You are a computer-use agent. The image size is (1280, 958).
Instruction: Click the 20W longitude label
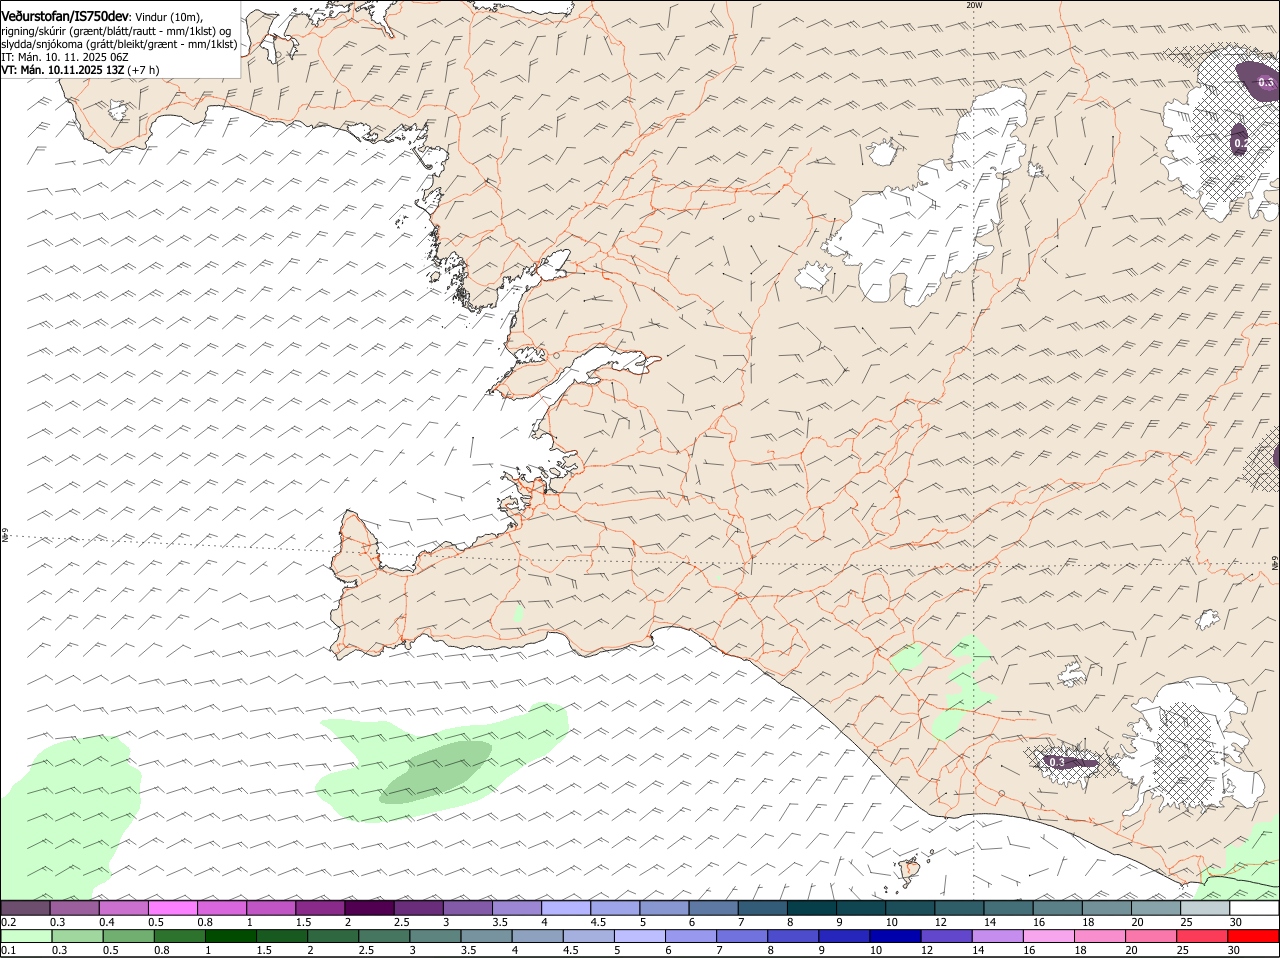point(974,5)
